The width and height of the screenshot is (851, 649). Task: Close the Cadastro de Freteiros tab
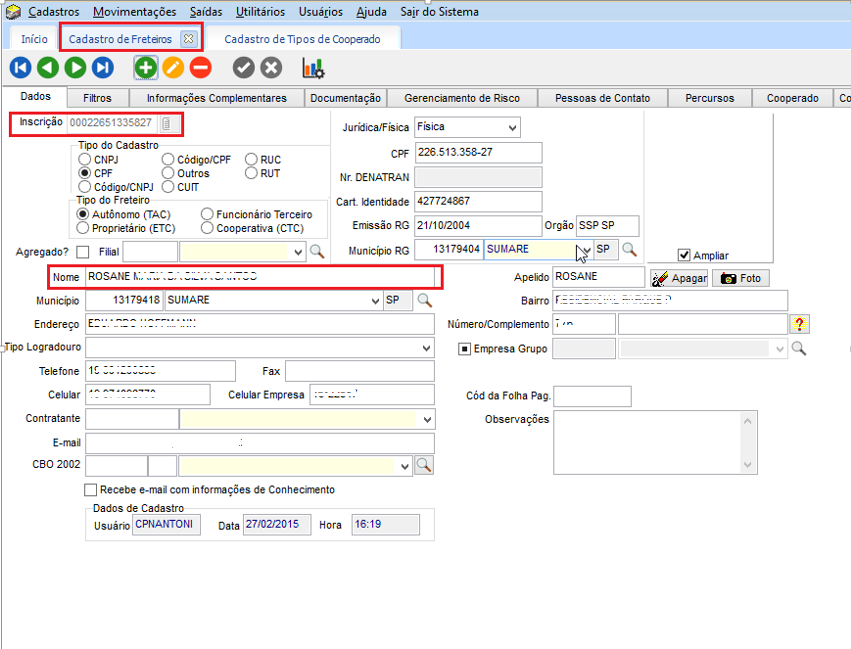[x=188, y=39]
